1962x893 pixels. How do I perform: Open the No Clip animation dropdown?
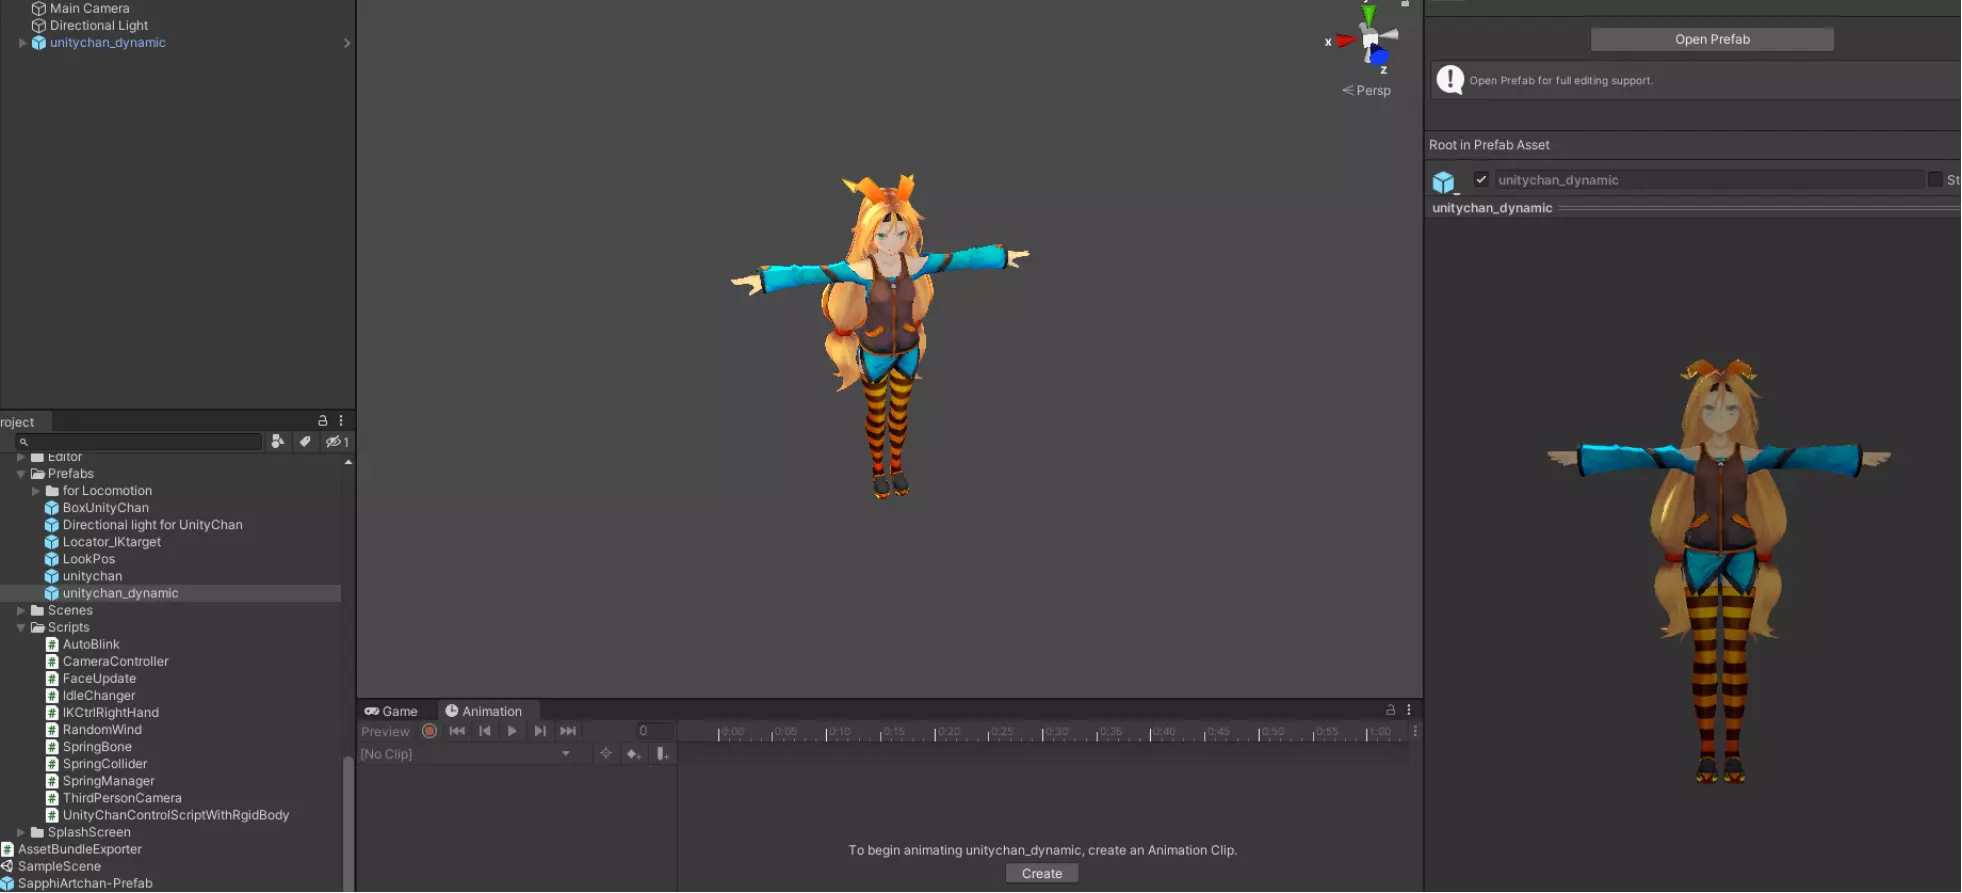(466, 754)
